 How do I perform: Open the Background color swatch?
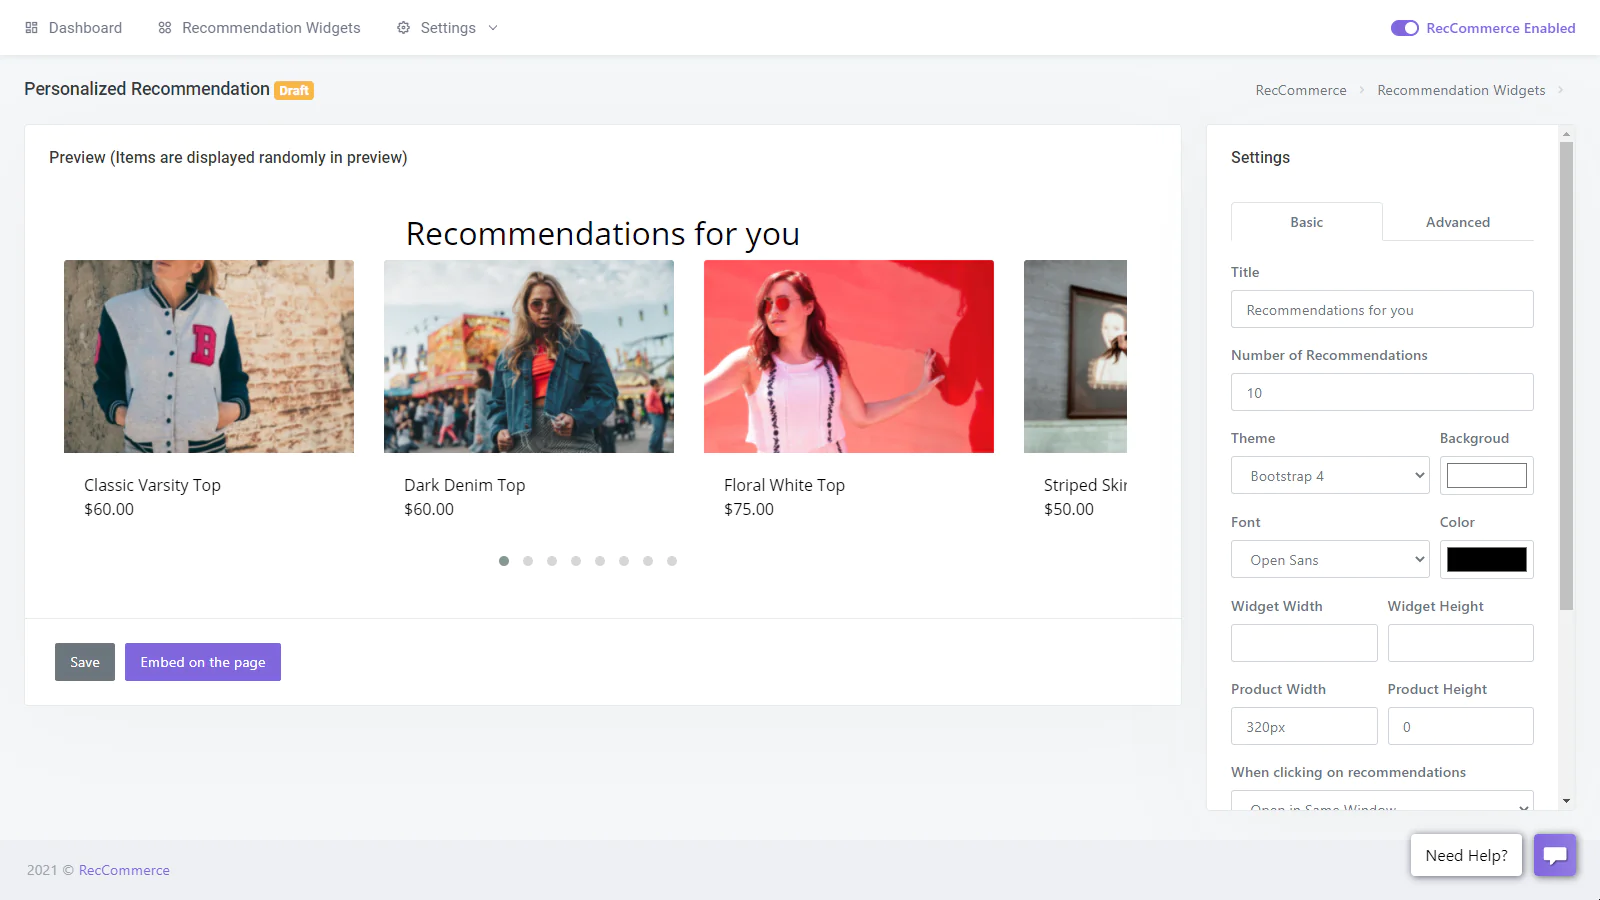[x=1486, y=476]
